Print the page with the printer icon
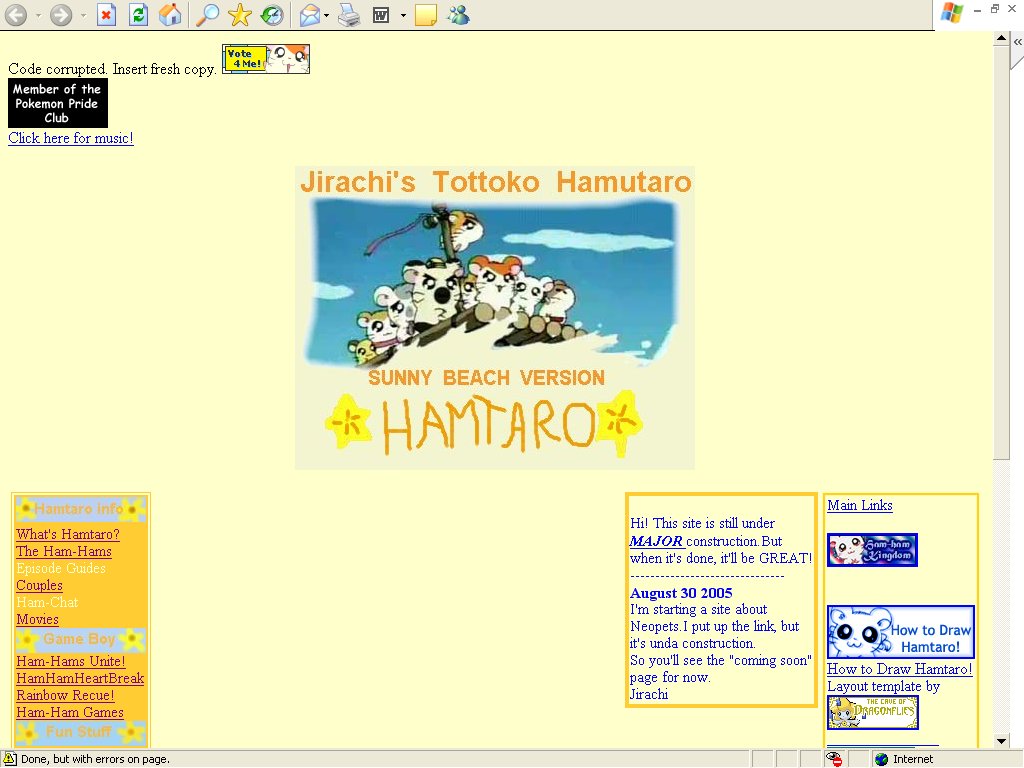This screenshot has height=768, width=1024. coord(349,14)
